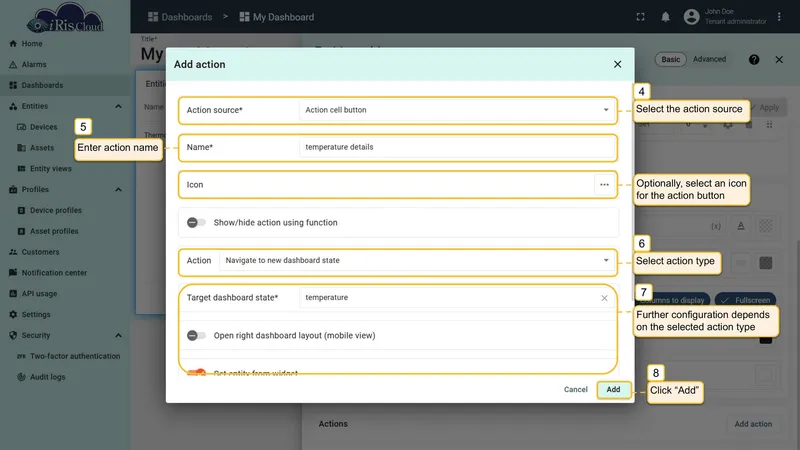The width and height of the screenshot is (800, 450).
Task: Click the Audit logs icon
Action: 21,377
